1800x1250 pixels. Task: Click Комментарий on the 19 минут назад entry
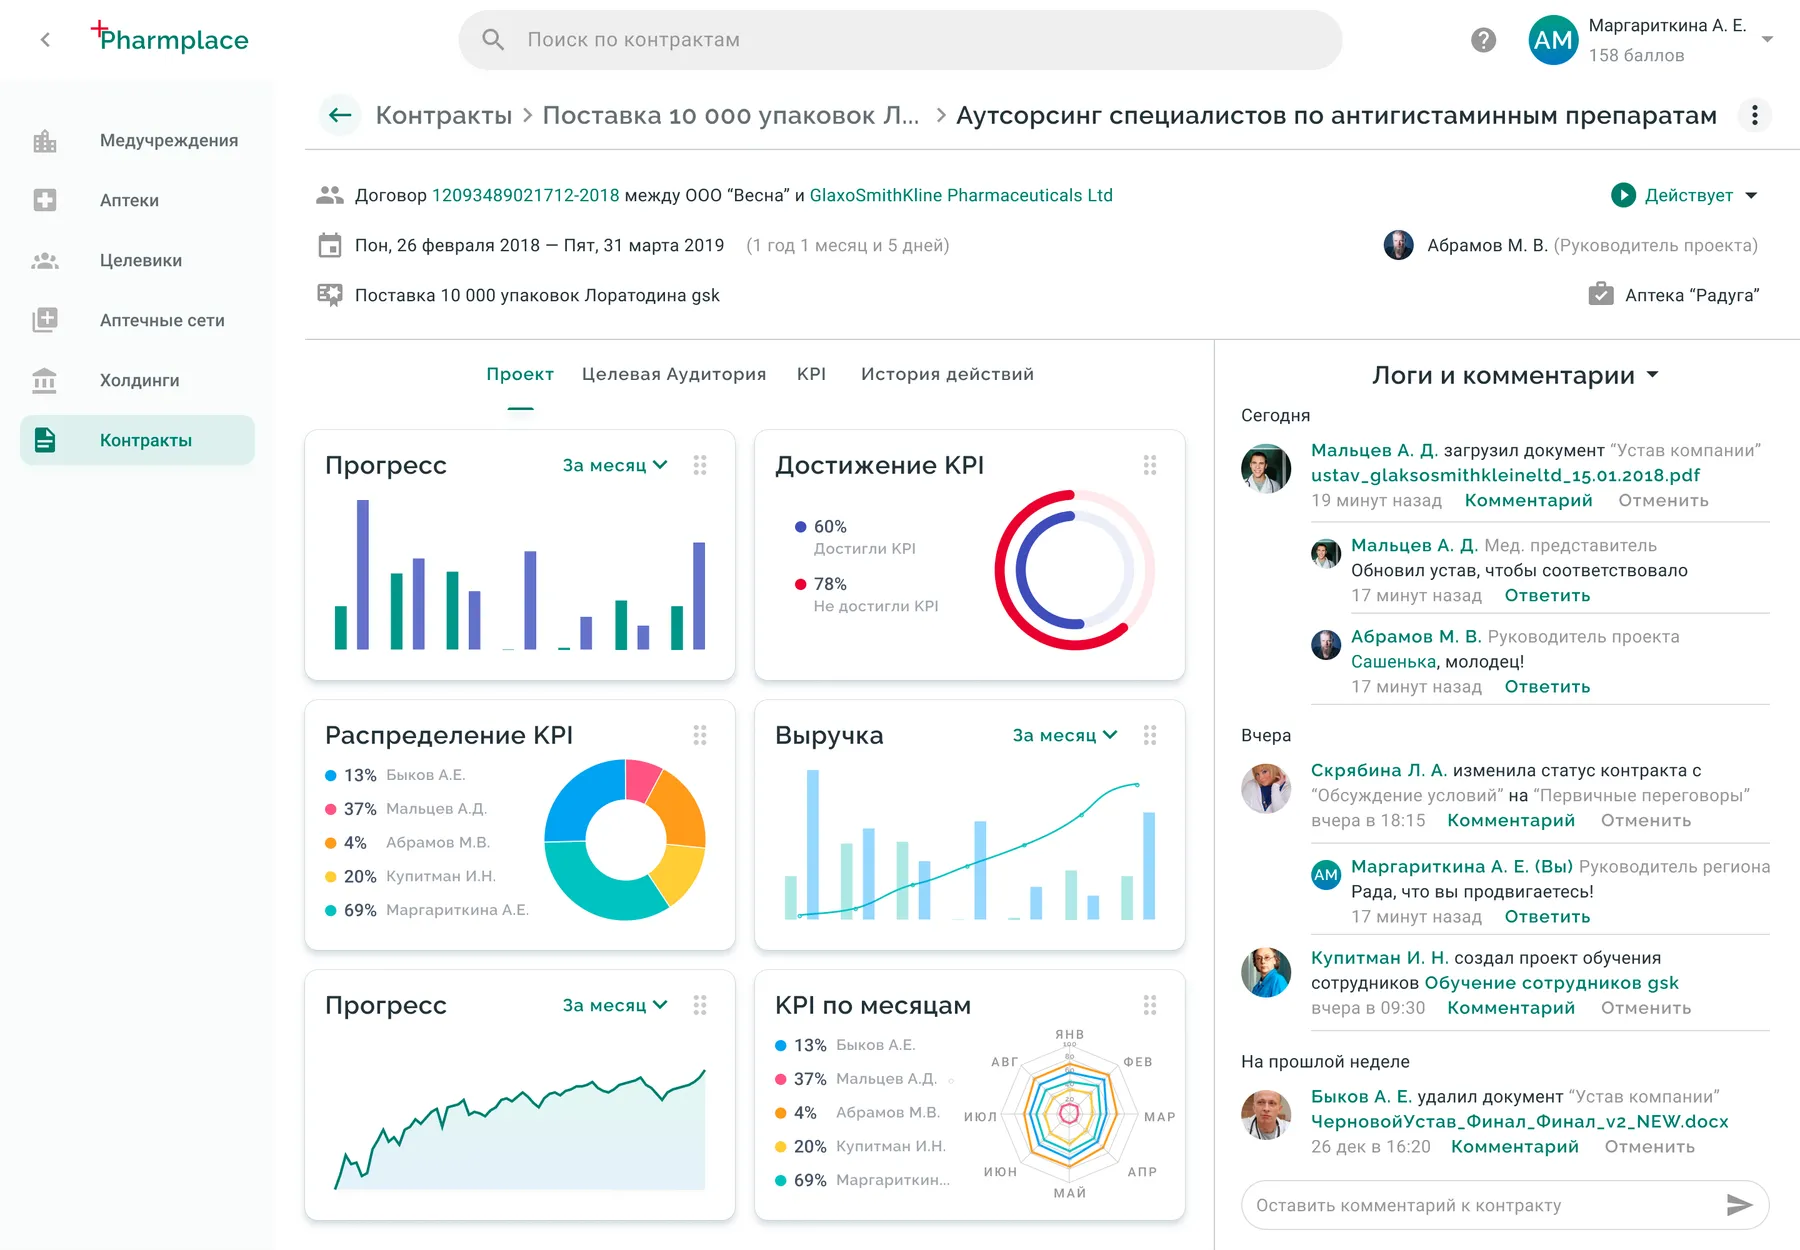[1528, 500]
